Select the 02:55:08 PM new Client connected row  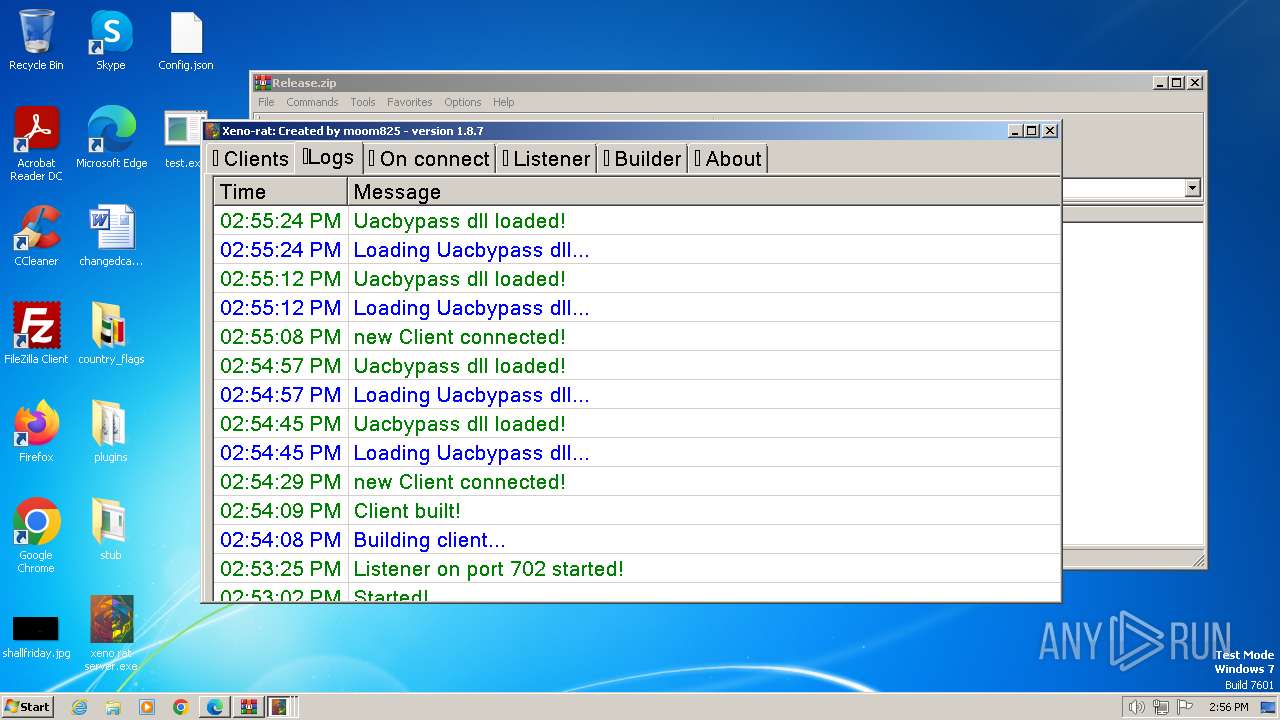637,337
